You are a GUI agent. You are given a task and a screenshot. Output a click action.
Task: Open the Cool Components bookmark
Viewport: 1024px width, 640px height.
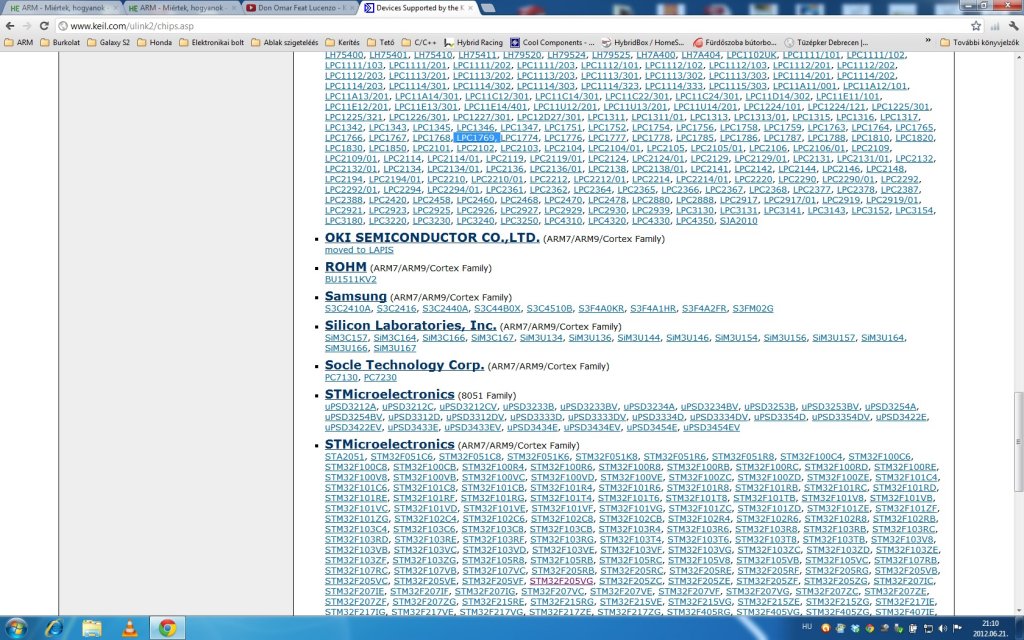coord(552,42)
